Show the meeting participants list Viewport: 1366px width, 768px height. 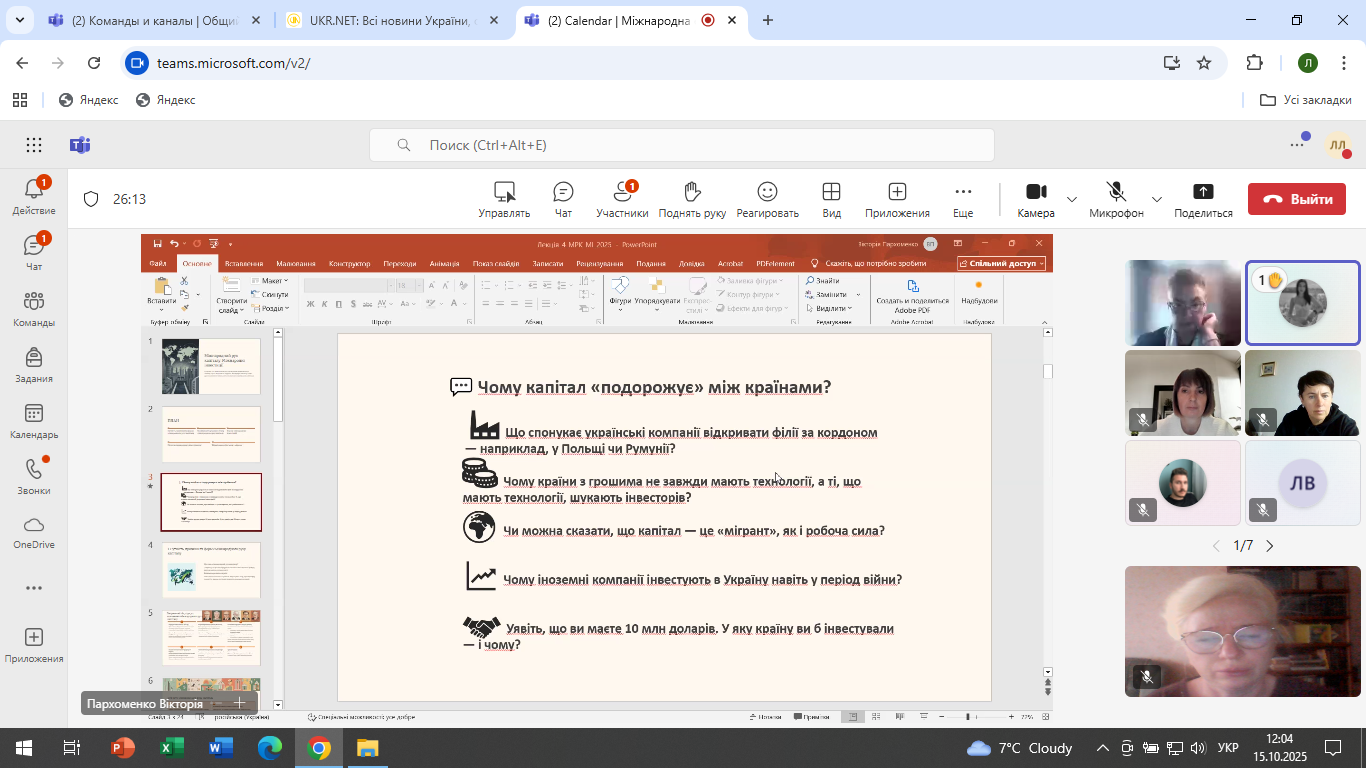(622, 198)
